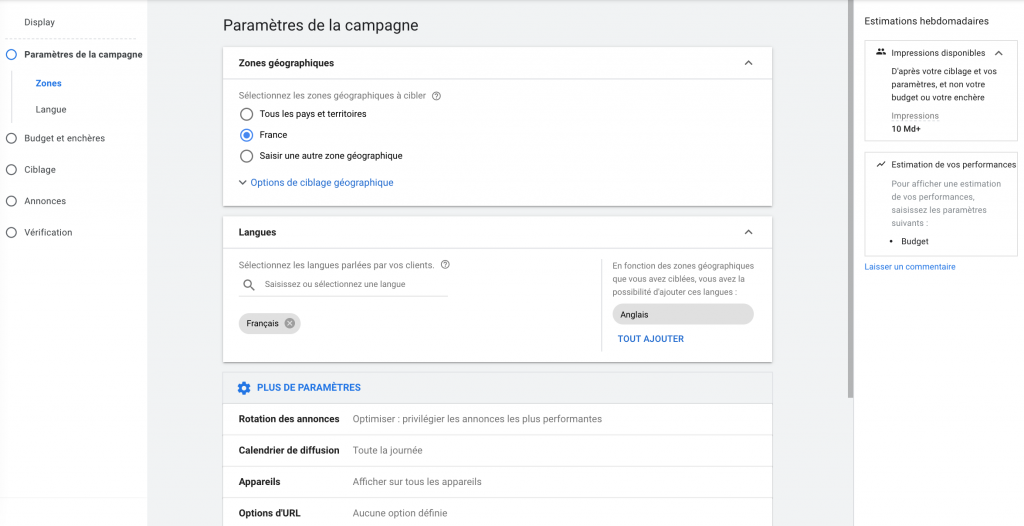The width and height of the screenshot is (1024, 526).
Task: Choose Saisir une autre zone géographique
Action: pos(246,156)
